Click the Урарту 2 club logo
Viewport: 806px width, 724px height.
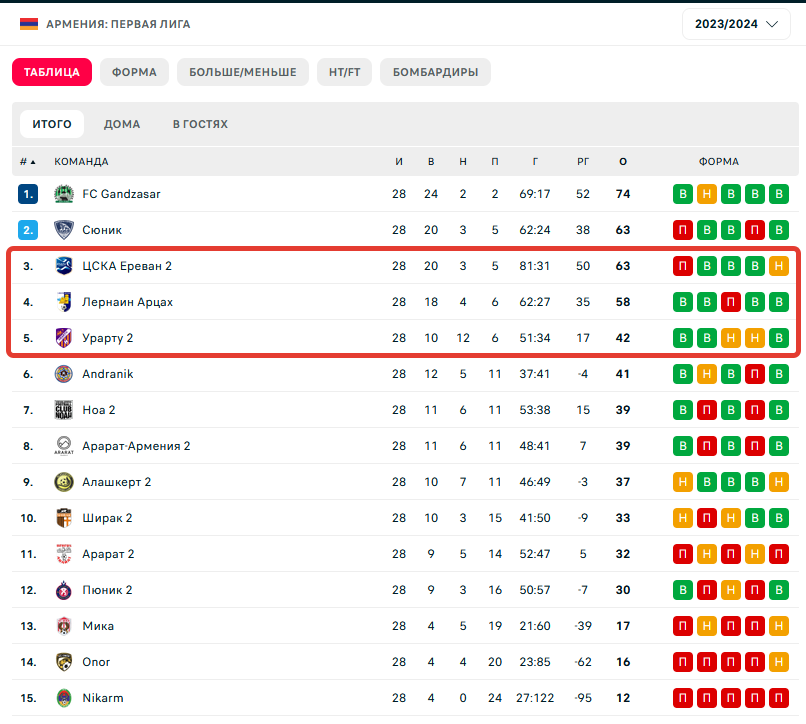(64, 338)
